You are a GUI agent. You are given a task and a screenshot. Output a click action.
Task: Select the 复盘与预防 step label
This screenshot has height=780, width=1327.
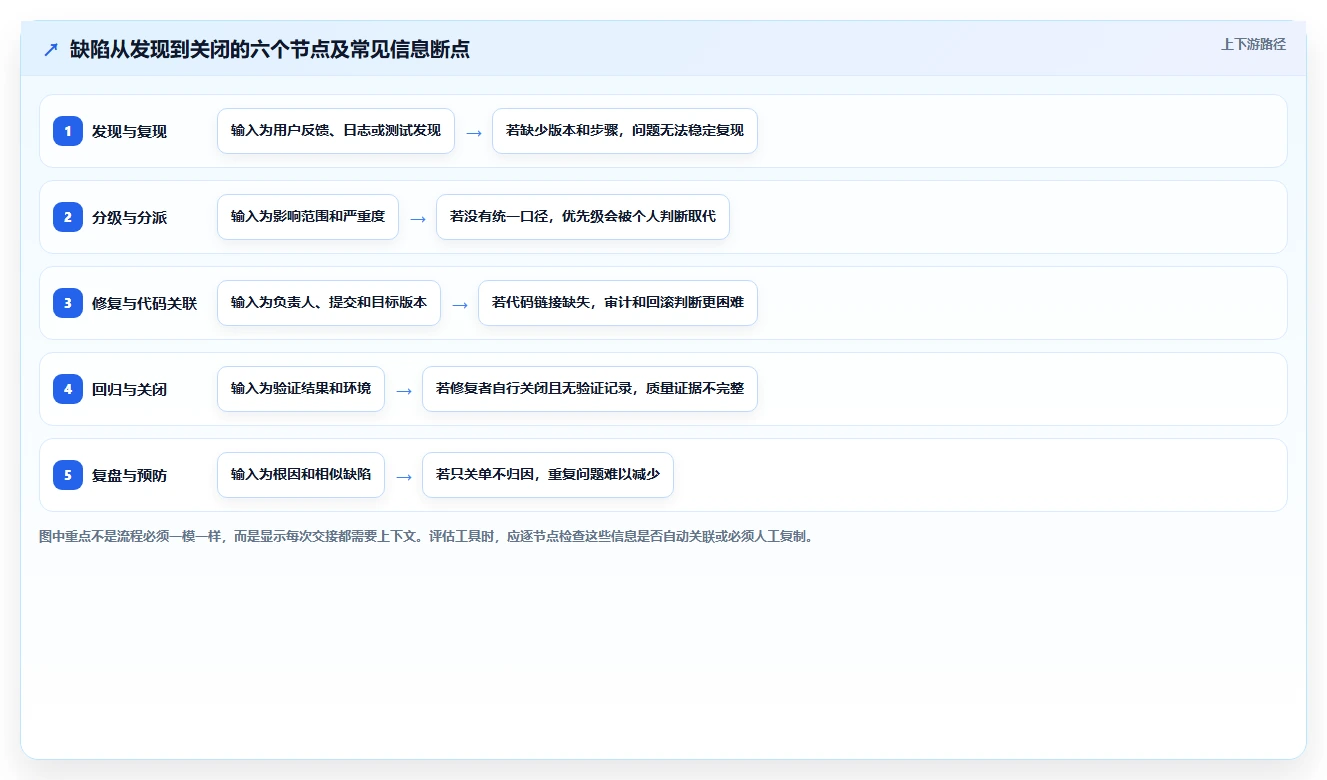[130, 475]
